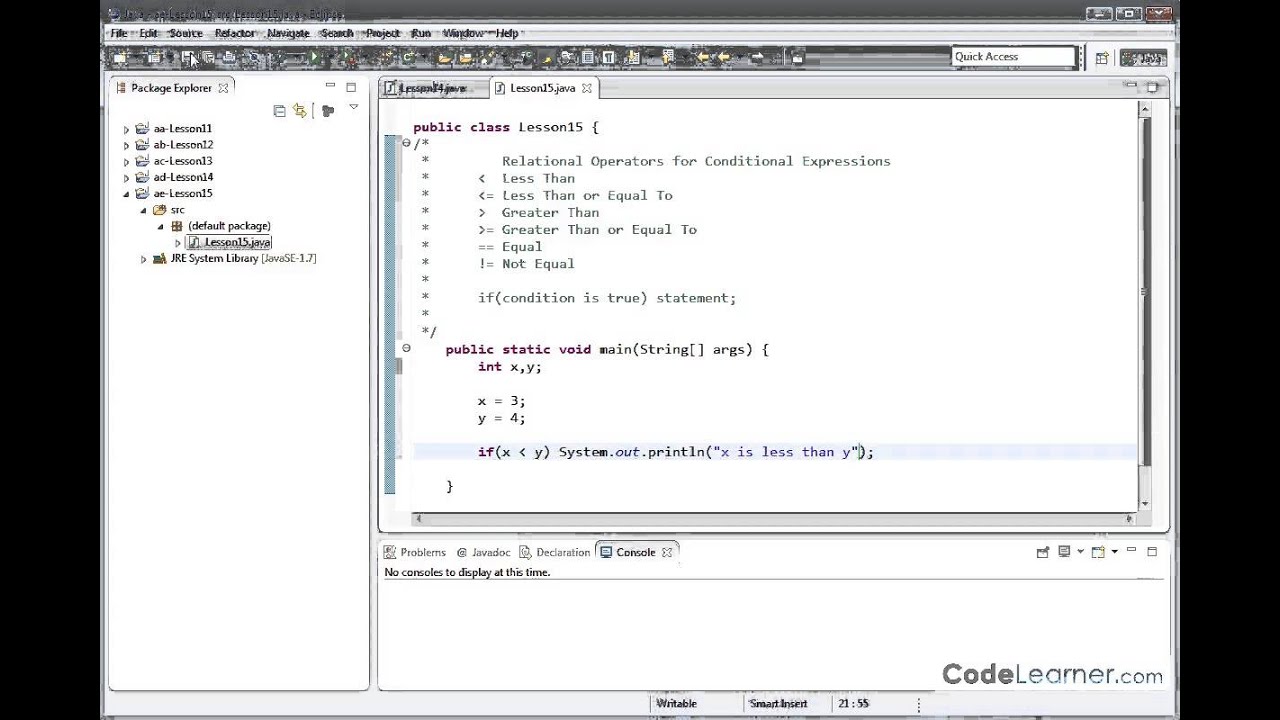Expand the Lesson15.java tree node
This screenshot has height=720, width=1280.
(178, 243)
